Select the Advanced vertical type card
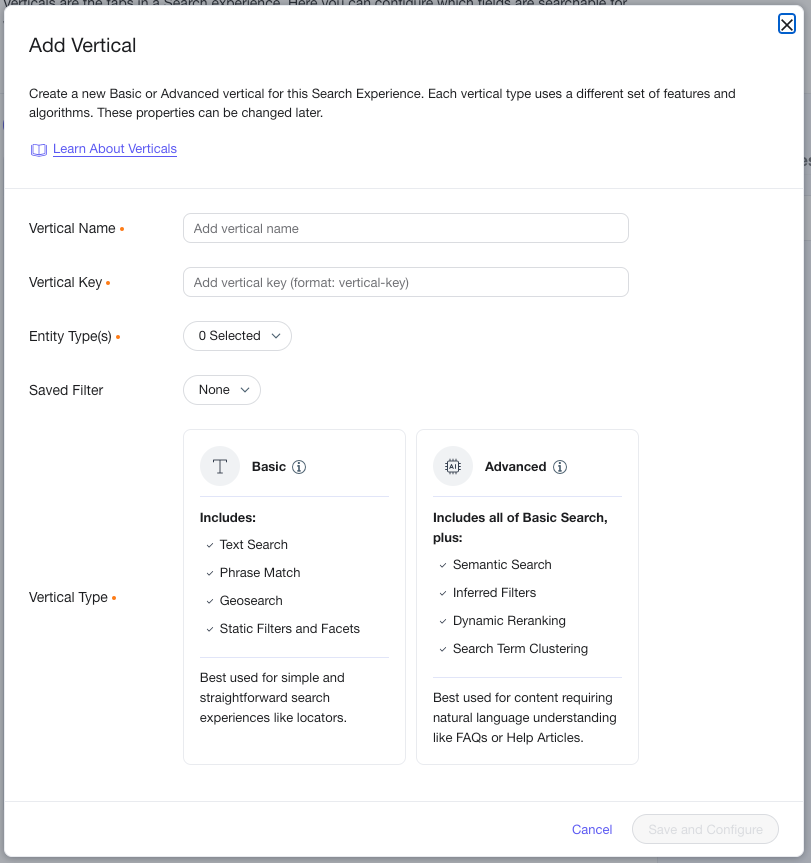This screenshot has width=811, height=863. coord(527,597)
